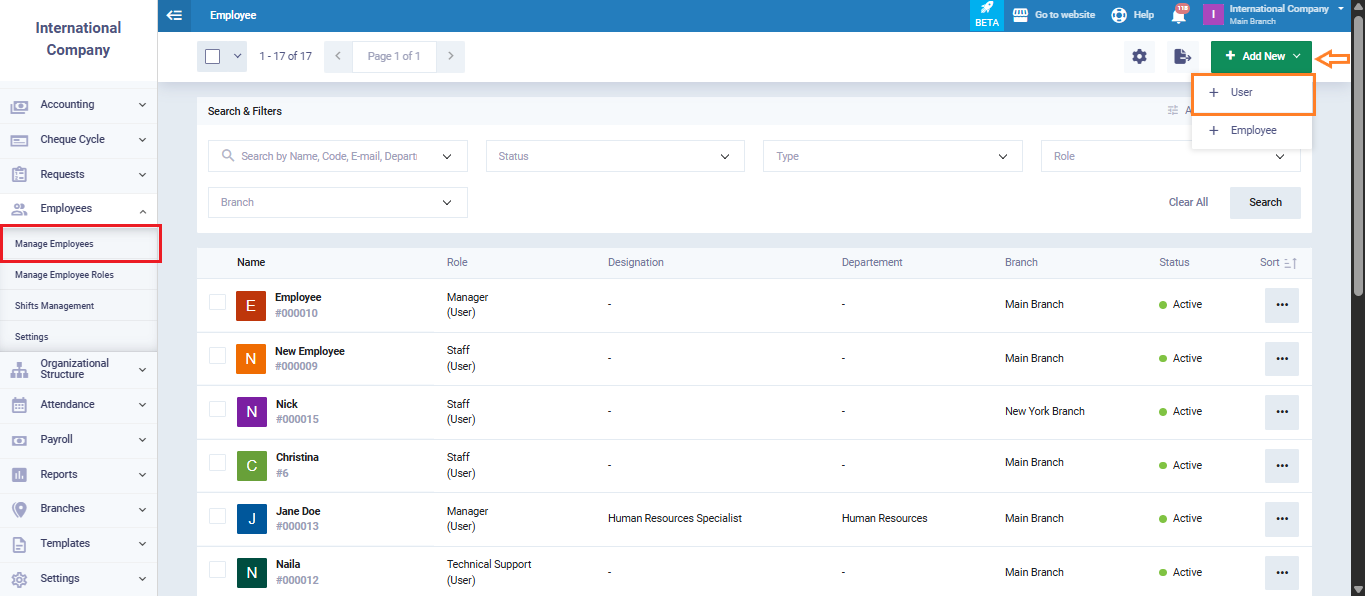Click the Sort icon in table header
The image size is (1365, 596).
1289,263
